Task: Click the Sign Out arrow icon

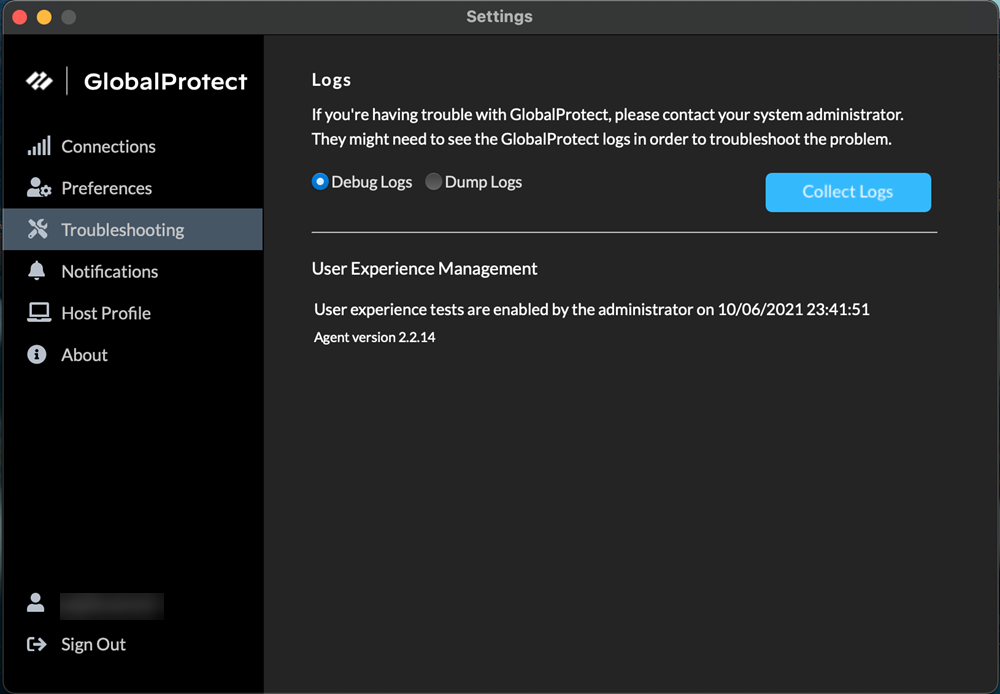Action: pyautogui.click(x=37, y=645)
